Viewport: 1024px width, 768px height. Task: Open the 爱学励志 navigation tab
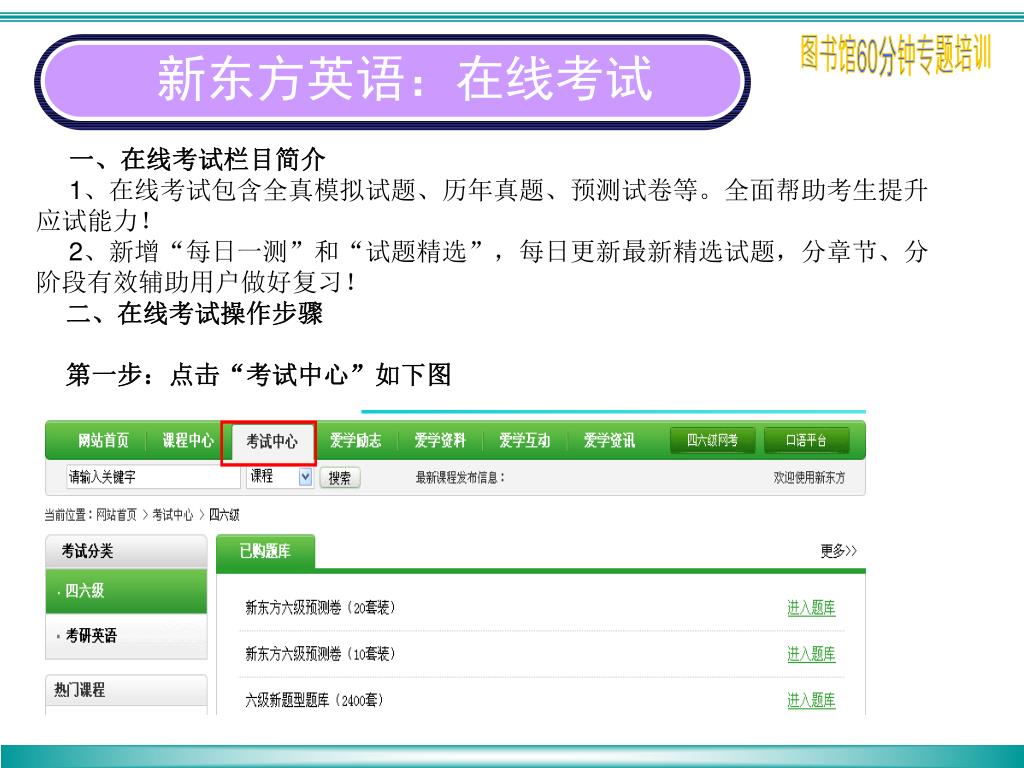click(x=355, y=440)
